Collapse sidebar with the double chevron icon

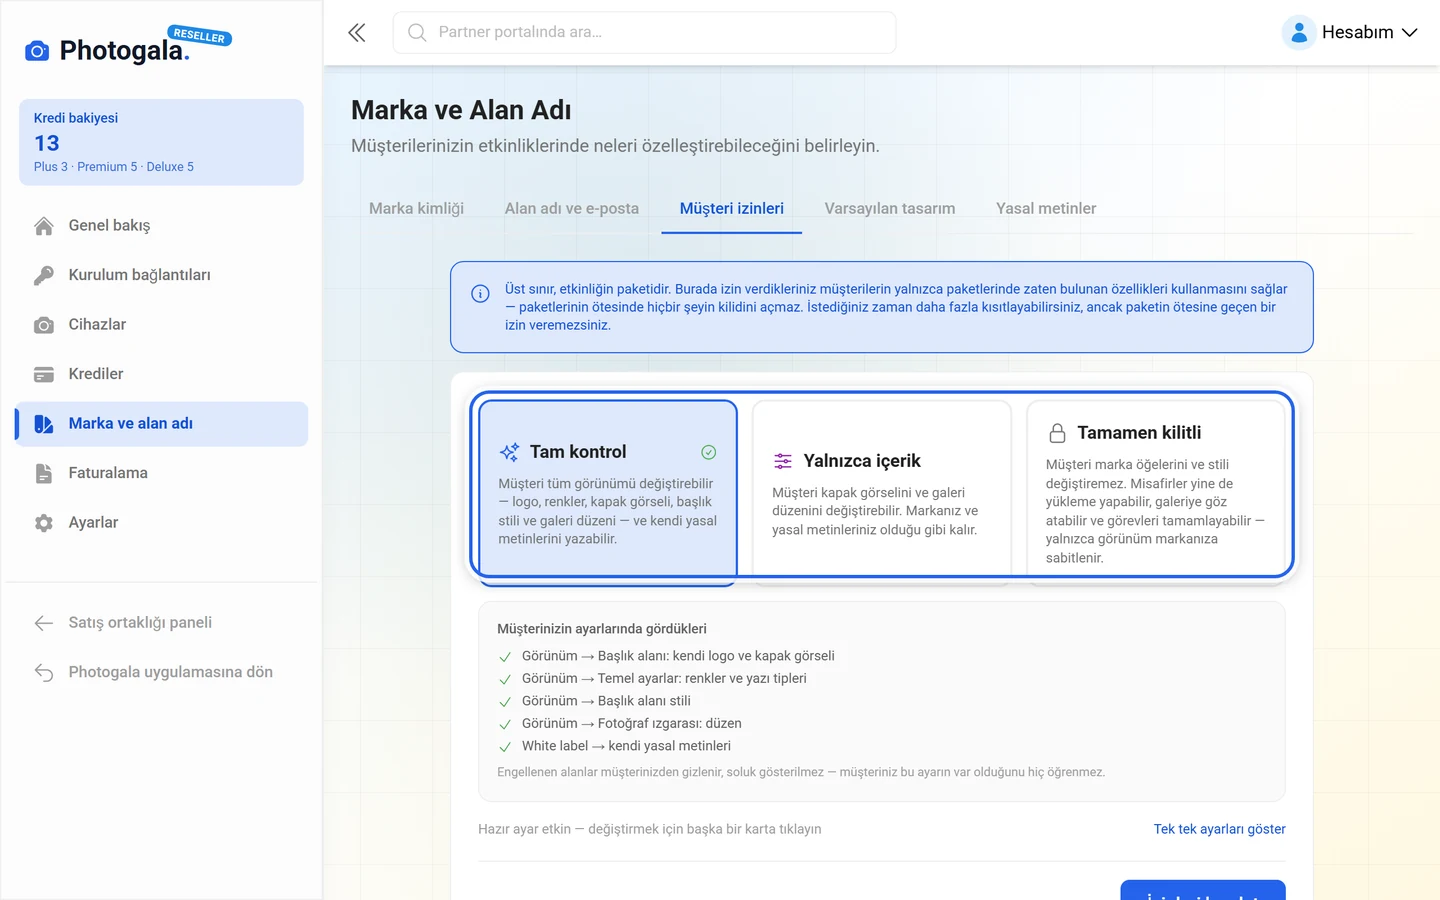point(356,33)
